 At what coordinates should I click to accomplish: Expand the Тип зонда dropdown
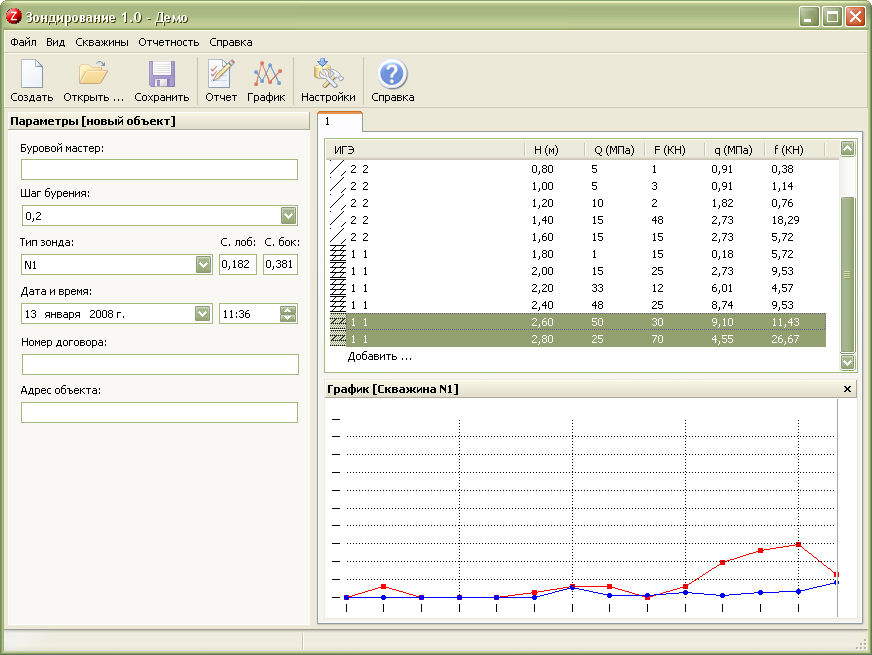click(x=203, y=265)
